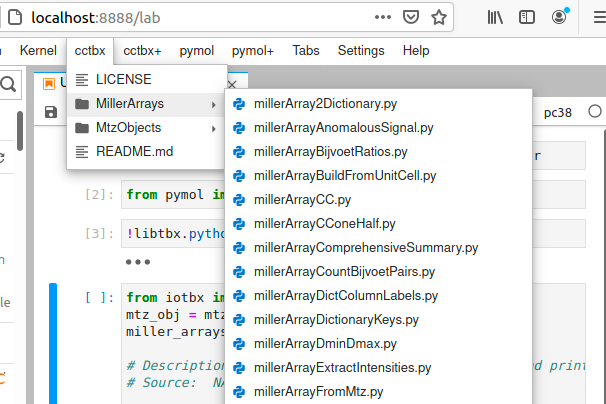The width and height of the screenshot is (606, 404).
Task: Insert millerArrayFromMtz.py snippet
Action: tap(378, 392)
